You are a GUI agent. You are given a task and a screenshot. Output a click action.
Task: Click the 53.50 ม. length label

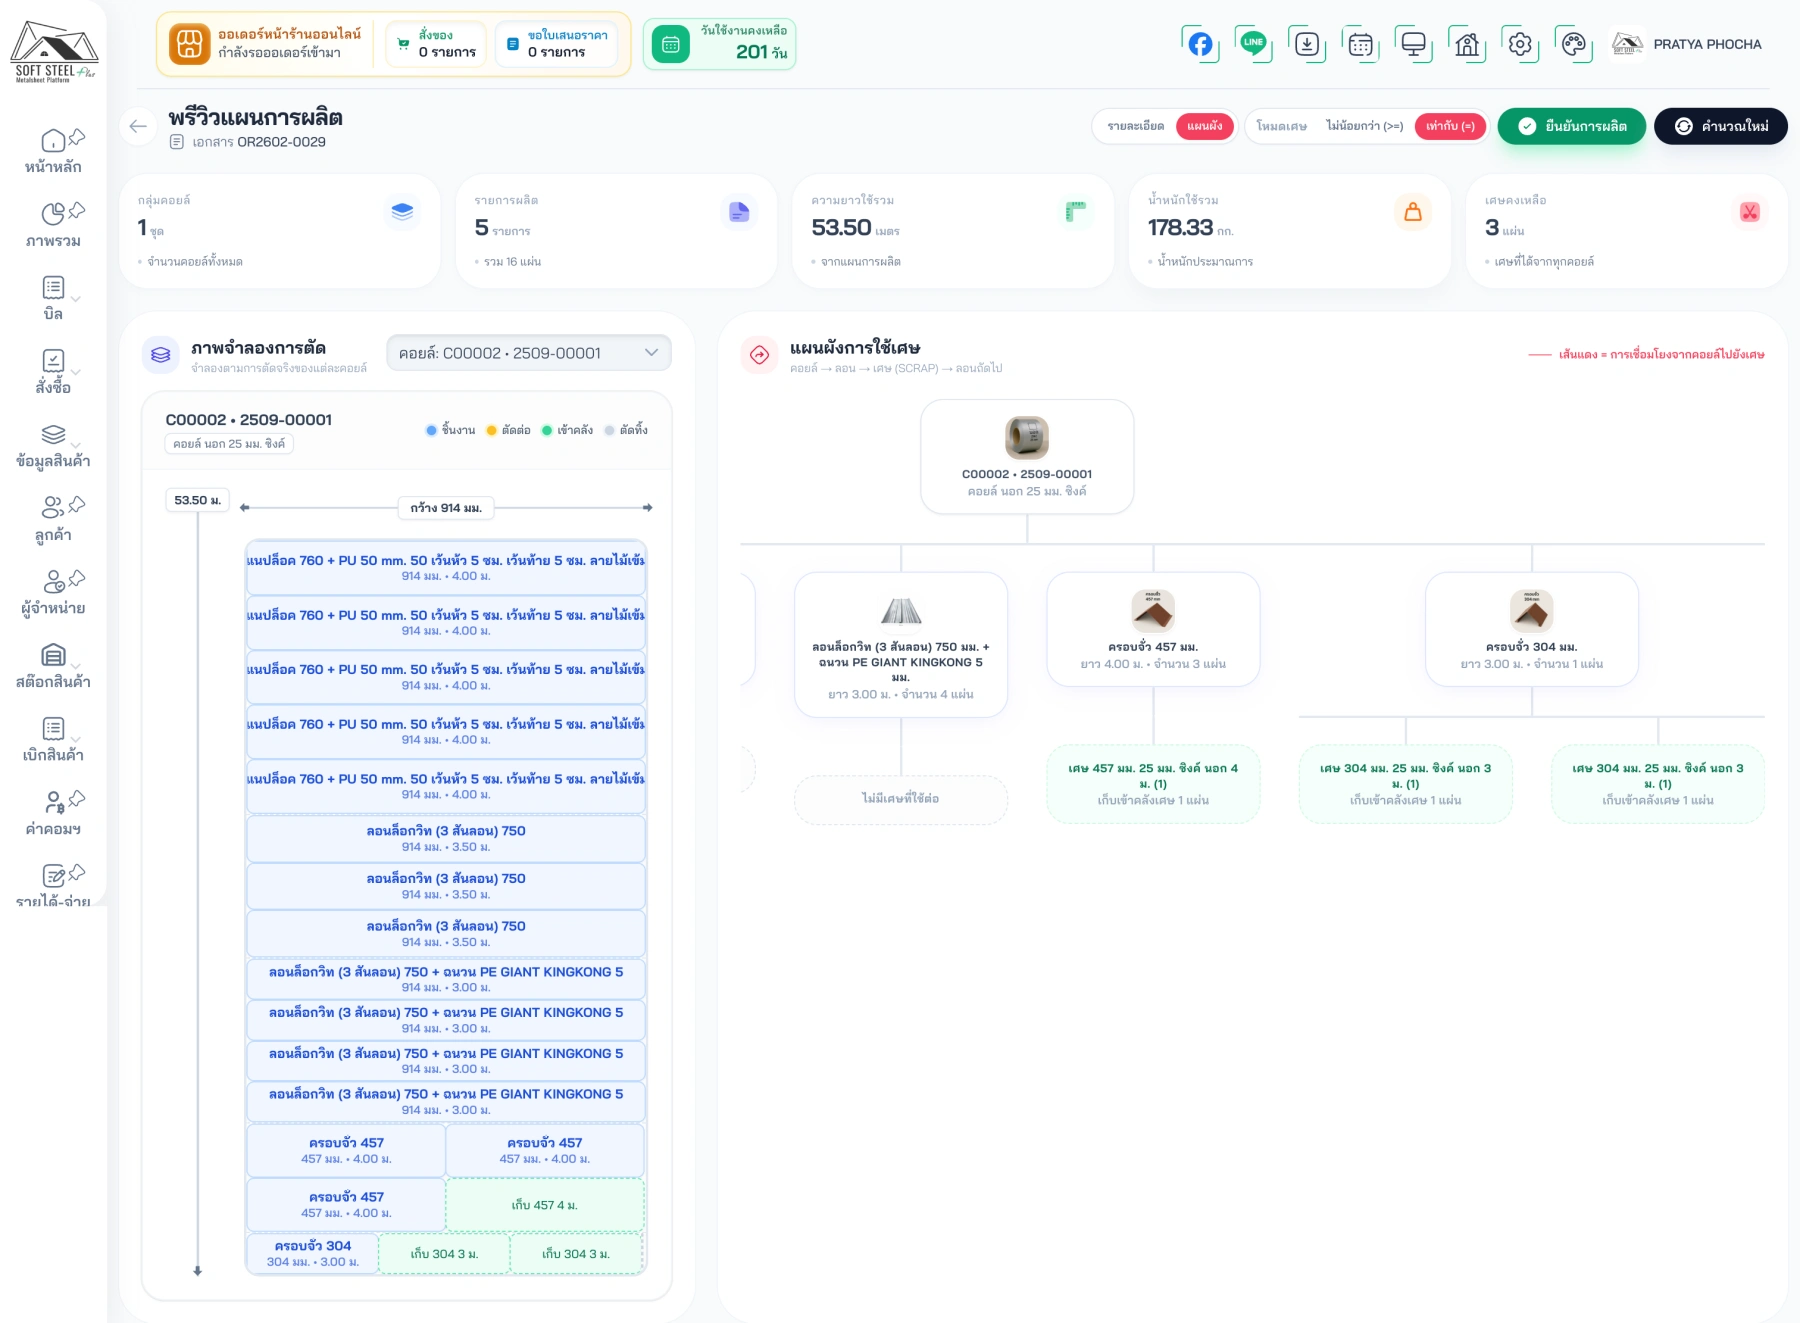[198, 500]
